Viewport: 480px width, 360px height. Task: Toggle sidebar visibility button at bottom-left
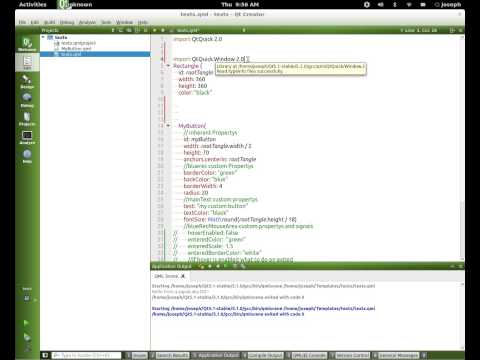(45, 355)
